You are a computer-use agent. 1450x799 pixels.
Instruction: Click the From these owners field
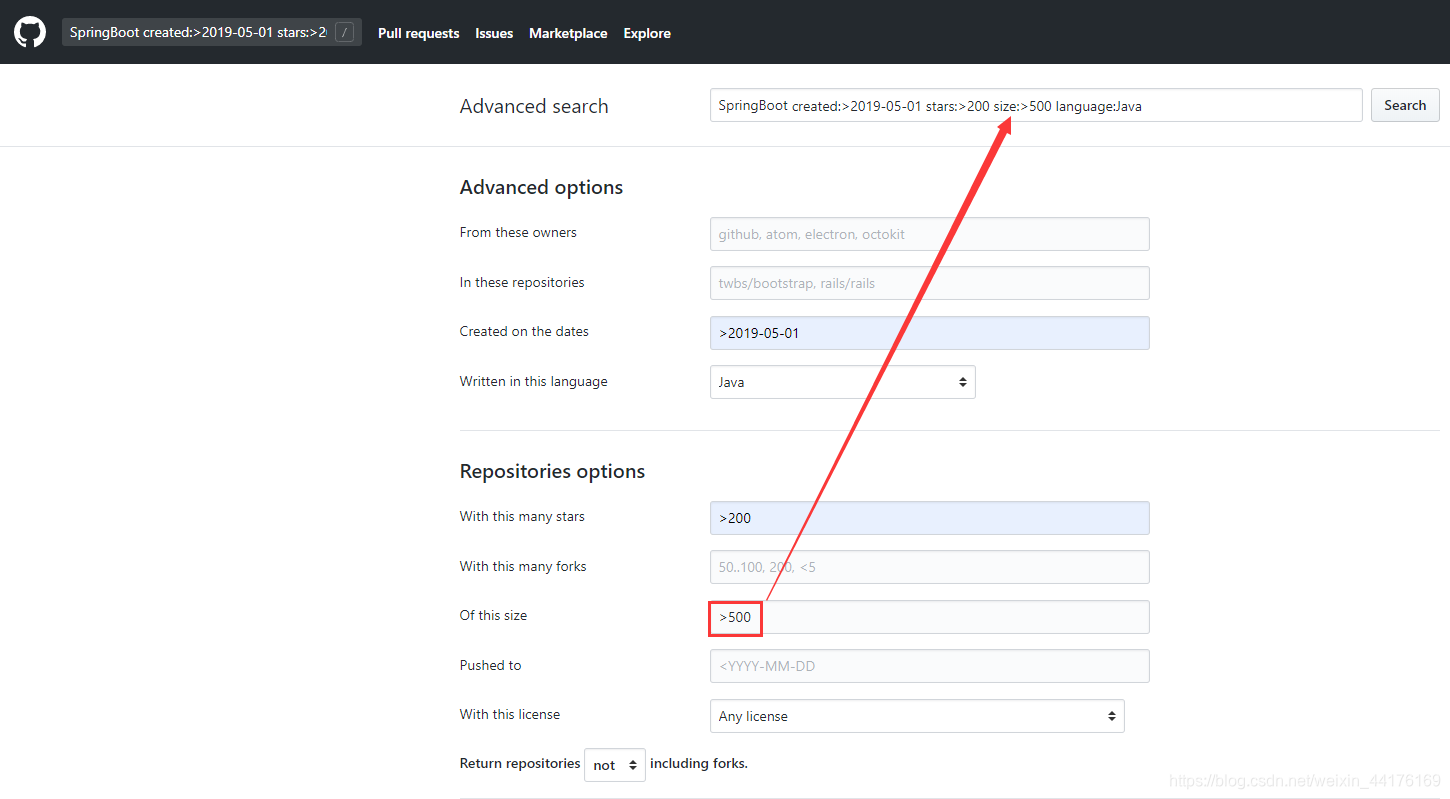tap(930, 234)
